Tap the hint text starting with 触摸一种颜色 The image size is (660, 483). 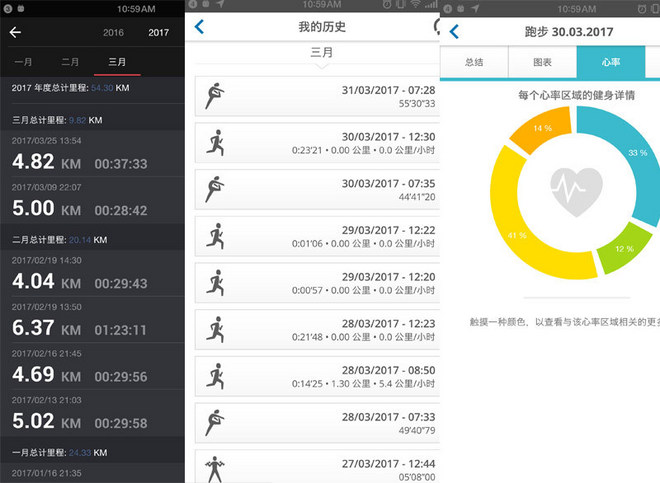564,322
